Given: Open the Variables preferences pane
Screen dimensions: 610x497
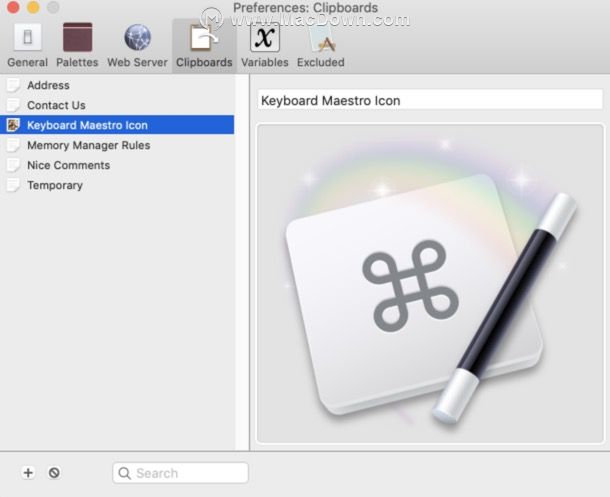Looking at the screenshot, I should [265, 46].
